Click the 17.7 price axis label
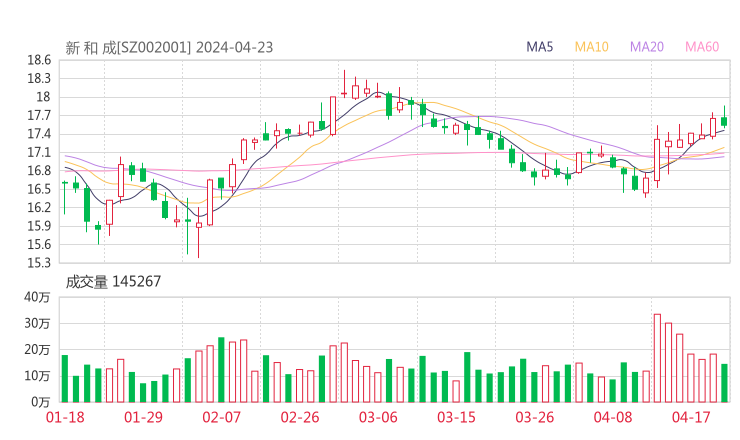The width and height of the screenshot is (740, 440). tap(39, 115)
